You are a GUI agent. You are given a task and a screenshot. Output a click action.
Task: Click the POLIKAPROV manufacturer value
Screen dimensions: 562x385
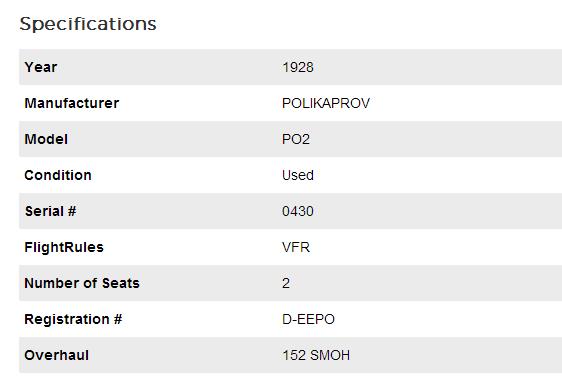326,103
